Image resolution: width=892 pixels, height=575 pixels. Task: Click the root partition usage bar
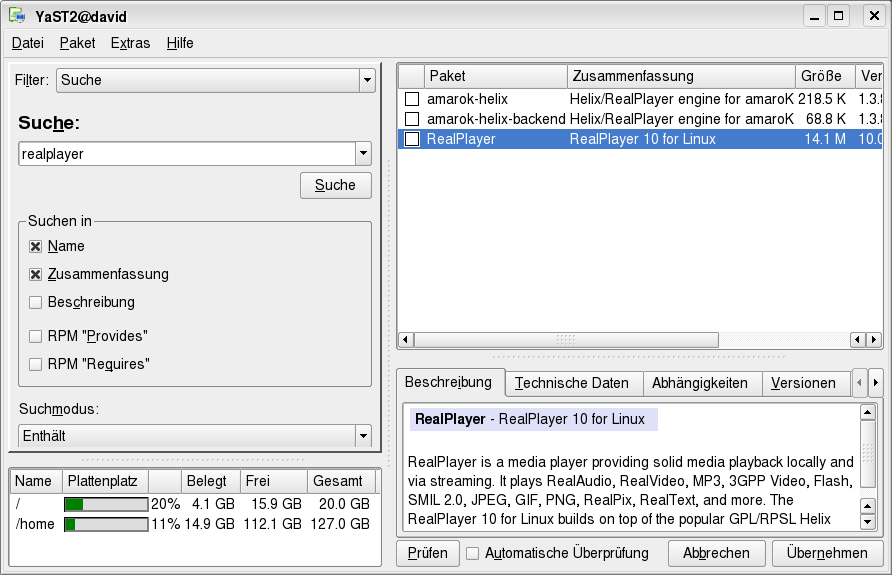click(x=106, y=504)
